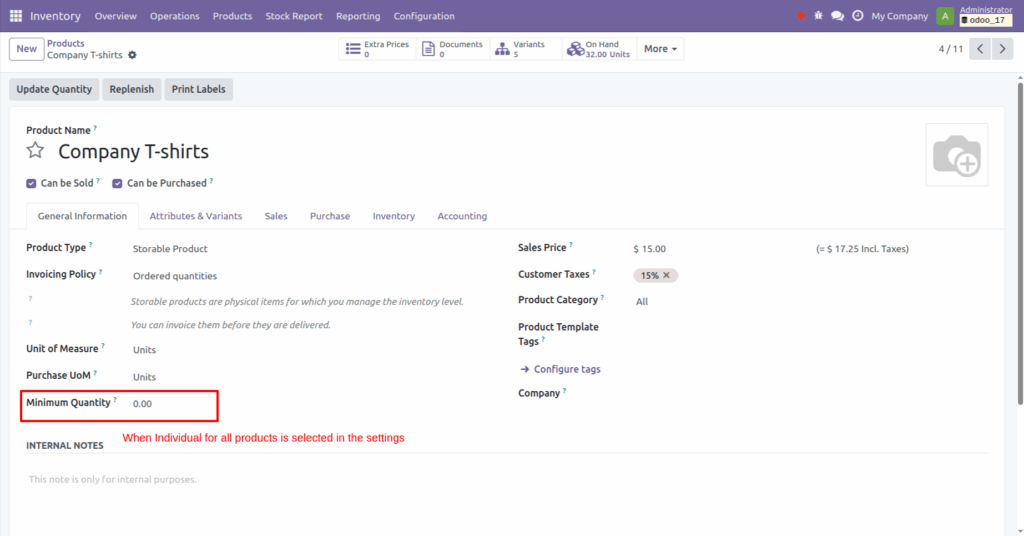Toggle the Can be Purchased checkbox
This screenshot has width=1024, height=536.
(118, 183)
